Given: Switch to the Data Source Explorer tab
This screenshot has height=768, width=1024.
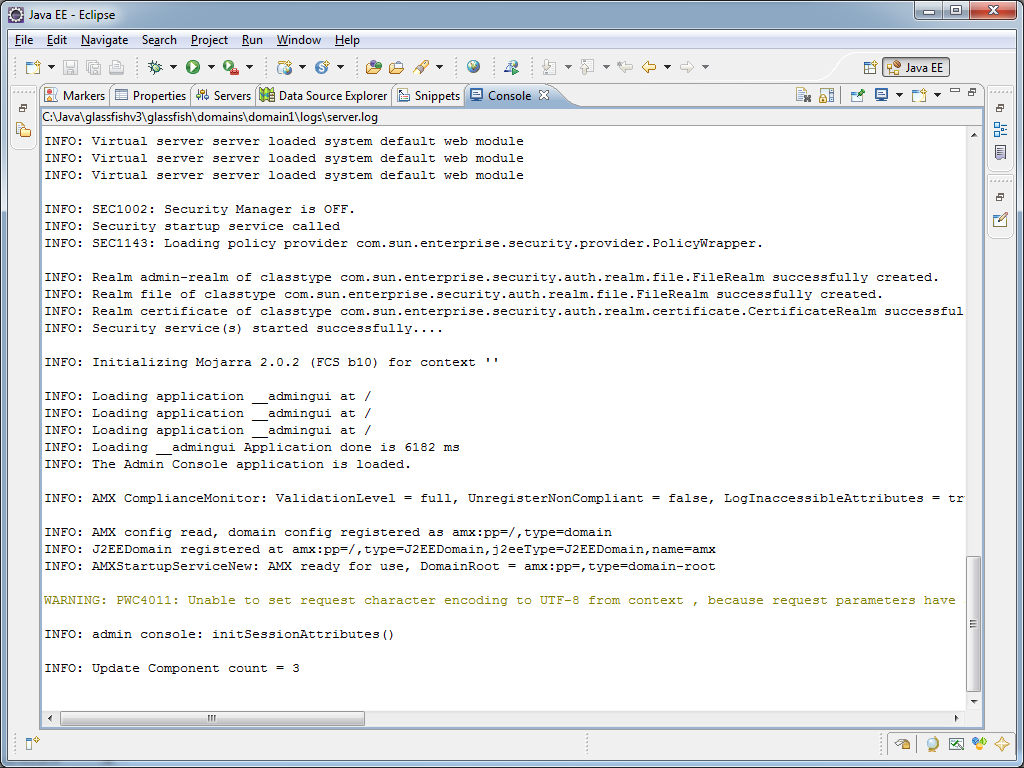Looking at the screenshot, I should click(x=323, y=95).
